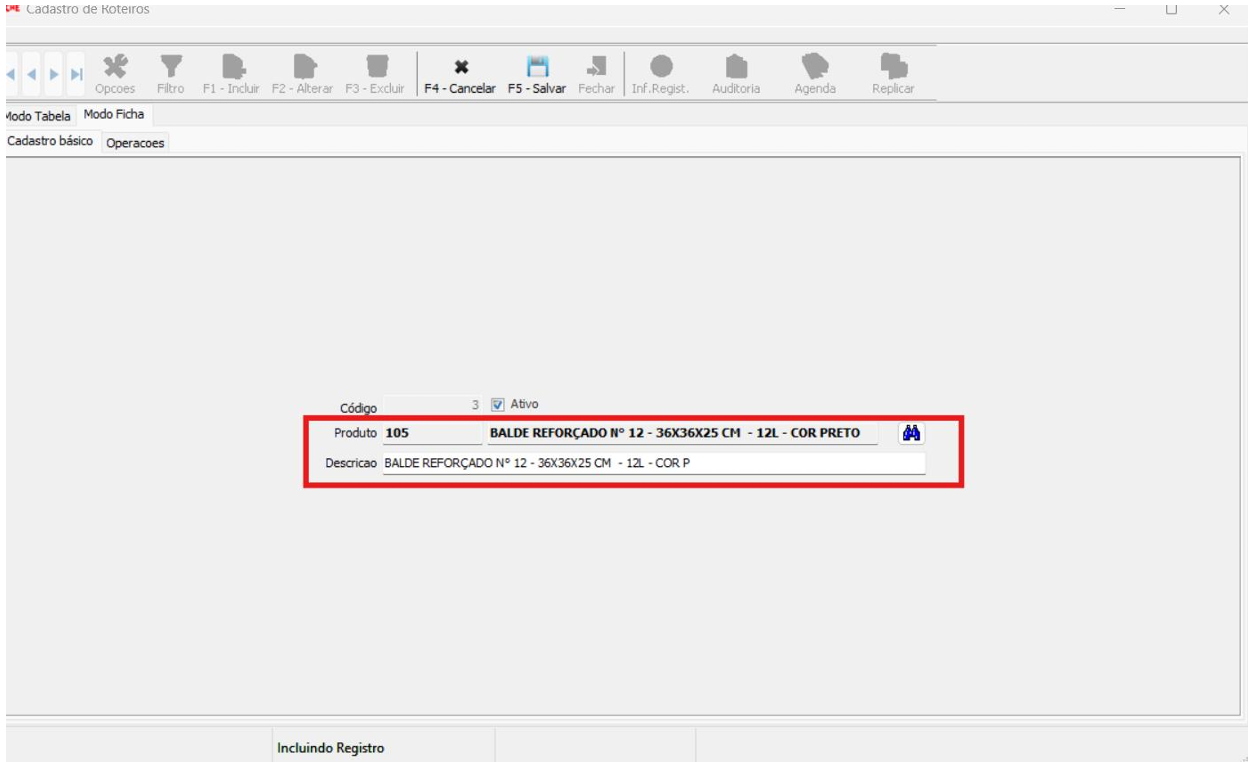Click the Replicar toolbar icon
This screenshot has height=762, width=1248.
tap(893, 68)
